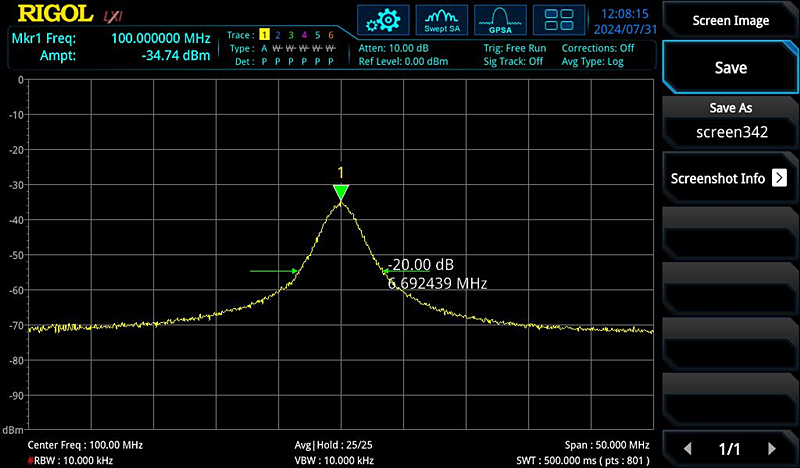Screen dimensions: 800x468
Task: Click the -20.00 dB bandwidth readout
Action: point(420,264)
